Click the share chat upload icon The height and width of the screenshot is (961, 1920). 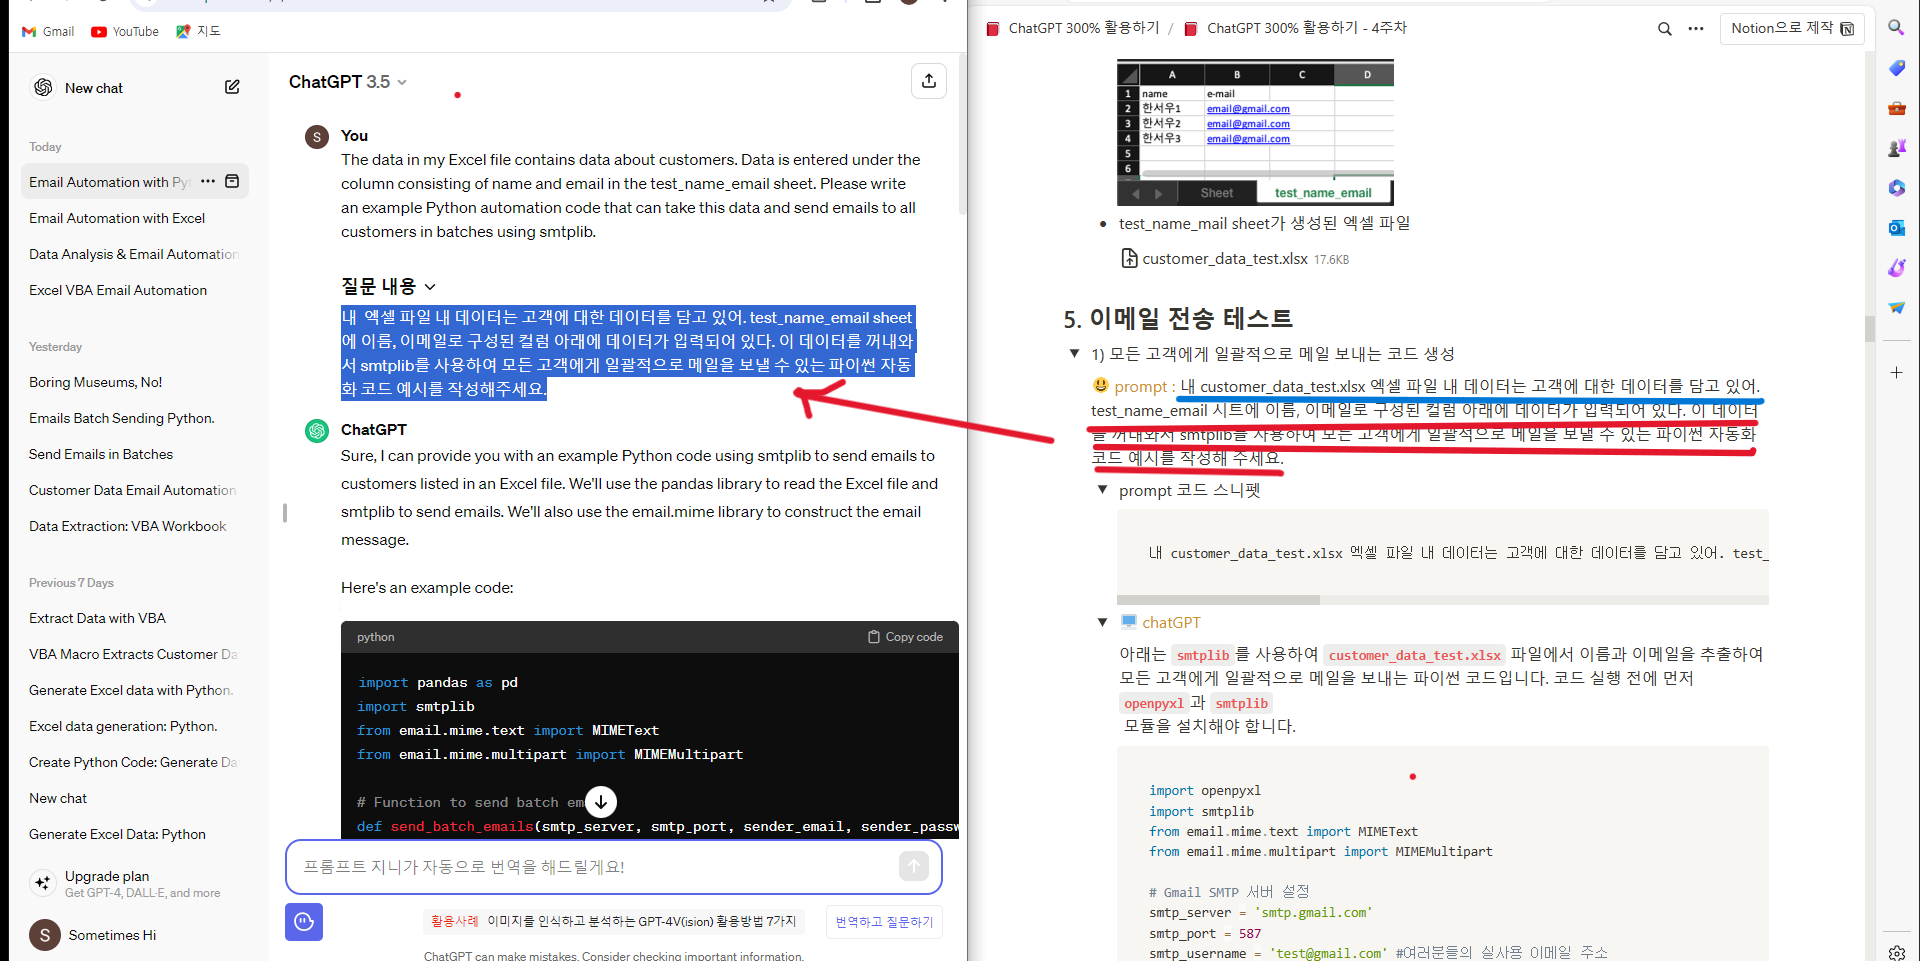click(x=928, y=81)
